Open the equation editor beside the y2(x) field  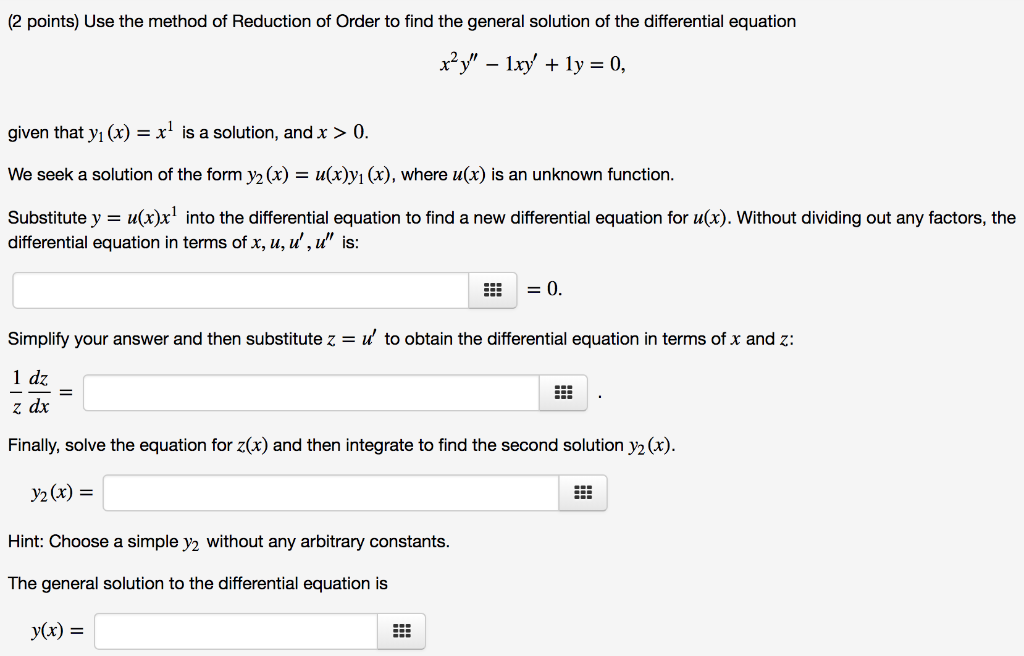click(582, 492)
